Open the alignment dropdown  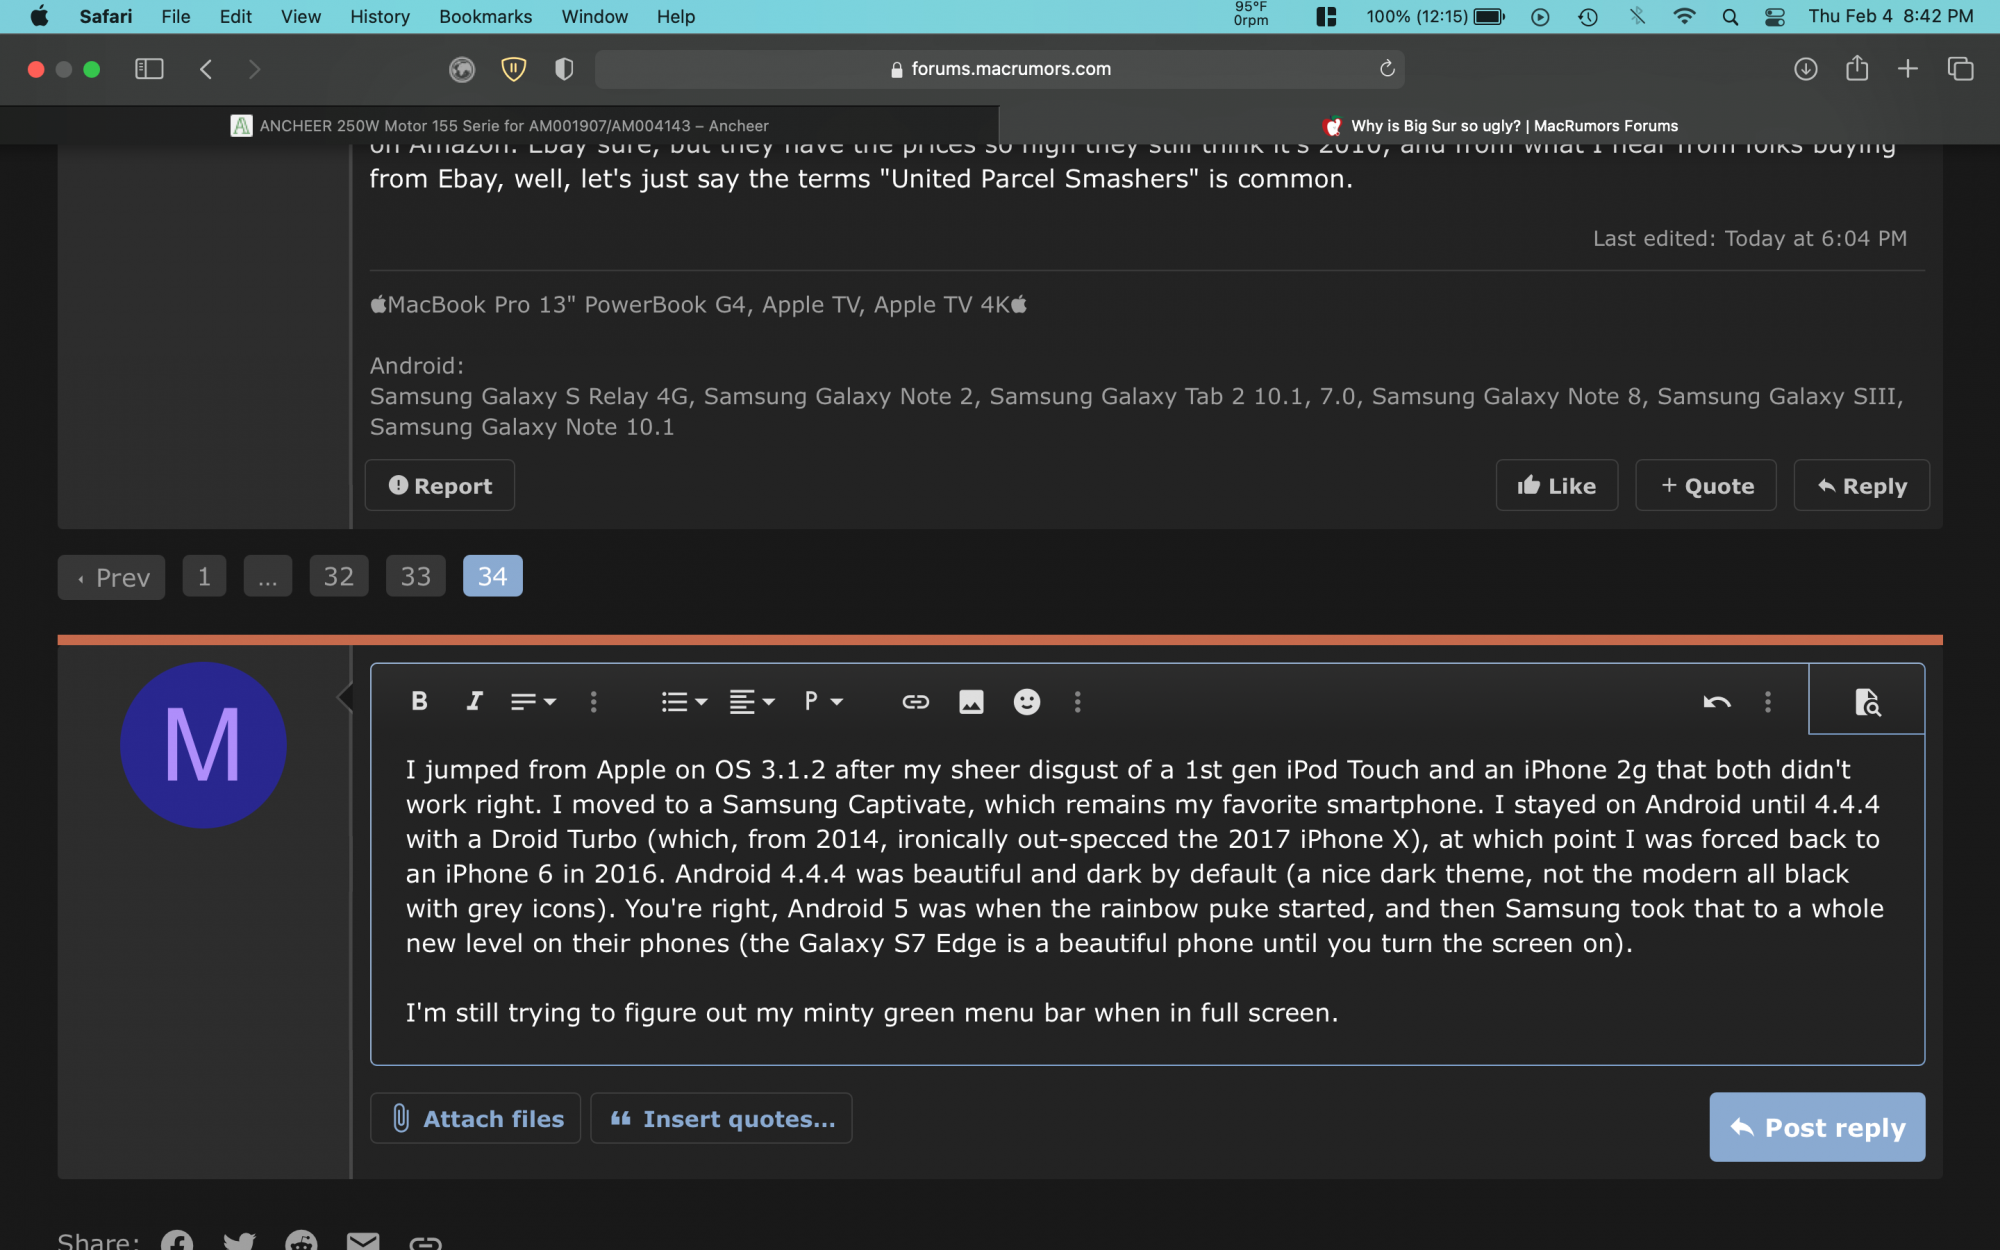(x=752, y=702)
